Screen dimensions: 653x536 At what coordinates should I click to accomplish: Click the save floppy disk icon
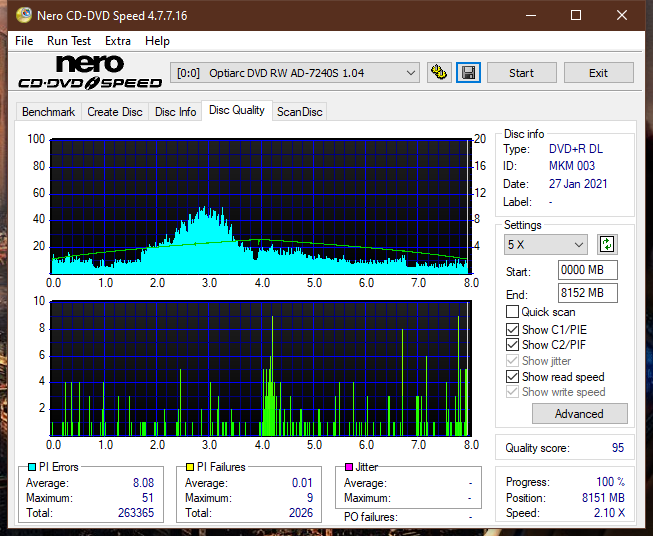(468, 73)
